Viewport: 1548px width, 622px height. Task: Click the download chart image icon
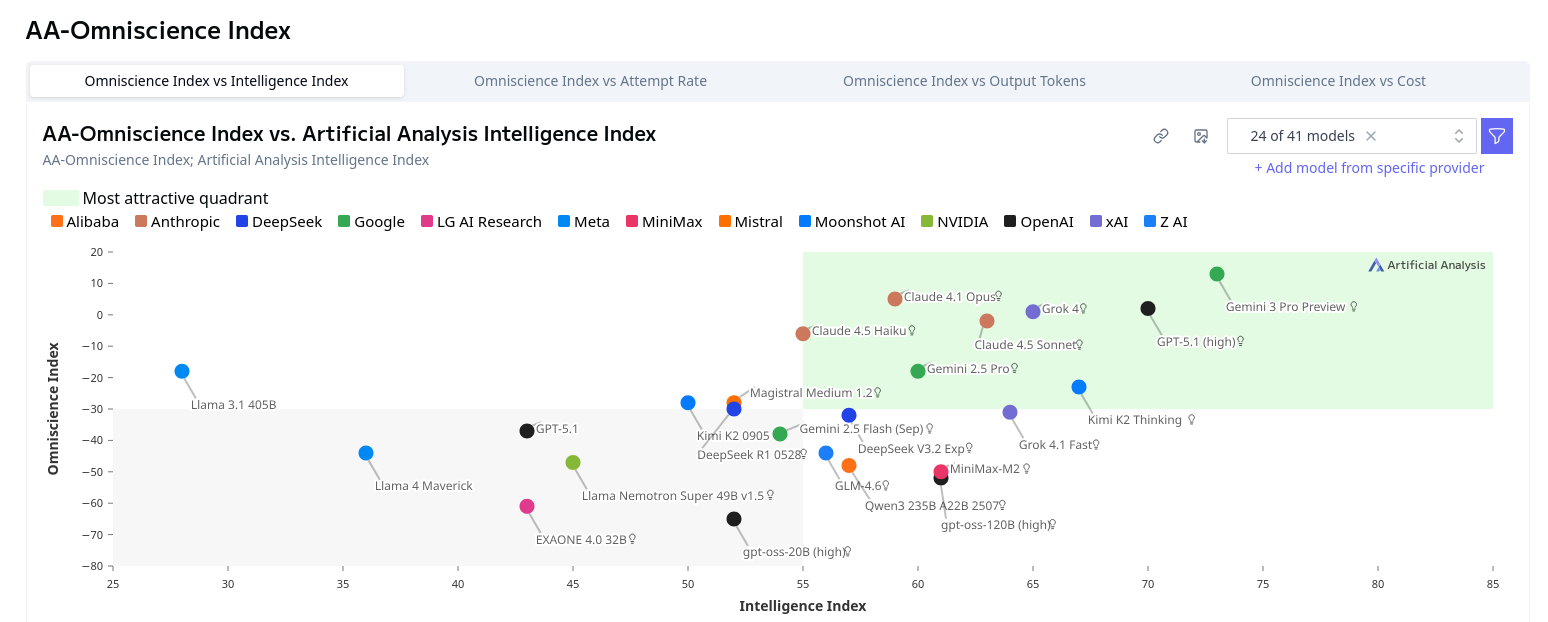(x=1201, y=136)
